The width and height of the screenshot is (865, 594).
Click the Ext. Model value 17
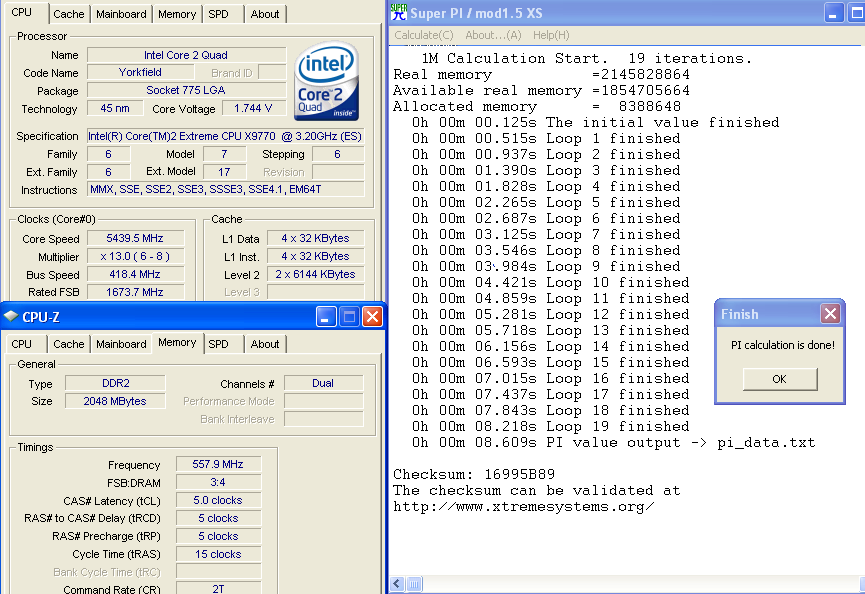point(224,172)
